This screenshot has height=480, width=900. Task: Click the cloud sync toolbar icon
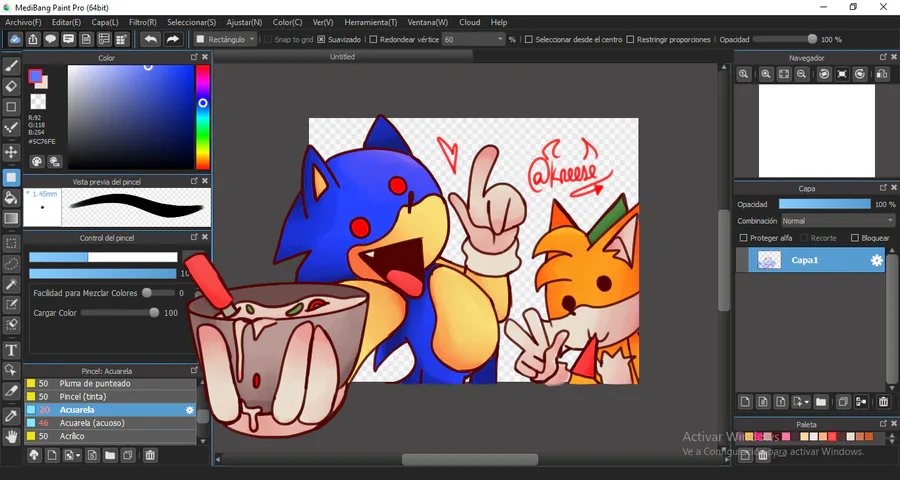pyautogui.click(x=15, y=39)
